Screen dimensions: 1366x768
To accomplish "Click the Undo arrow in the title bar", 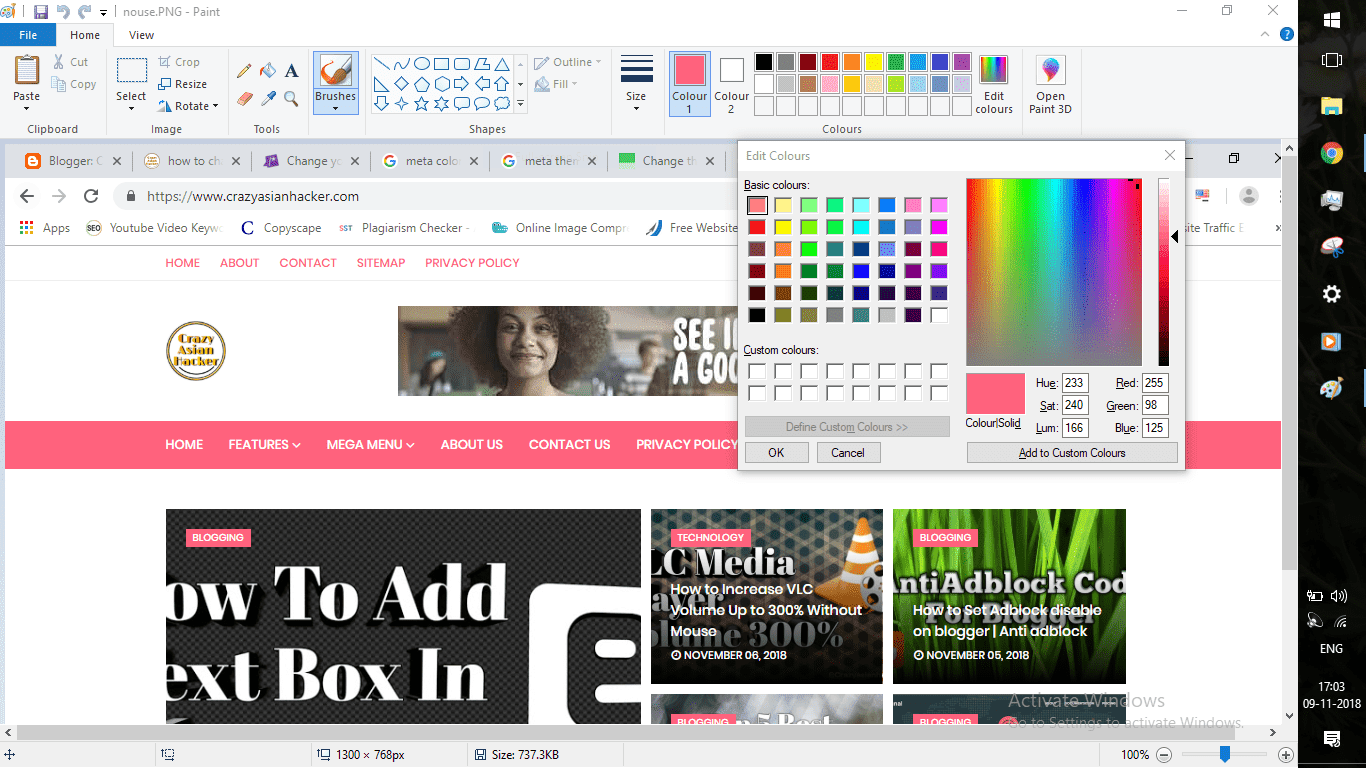I will point(63,12).
